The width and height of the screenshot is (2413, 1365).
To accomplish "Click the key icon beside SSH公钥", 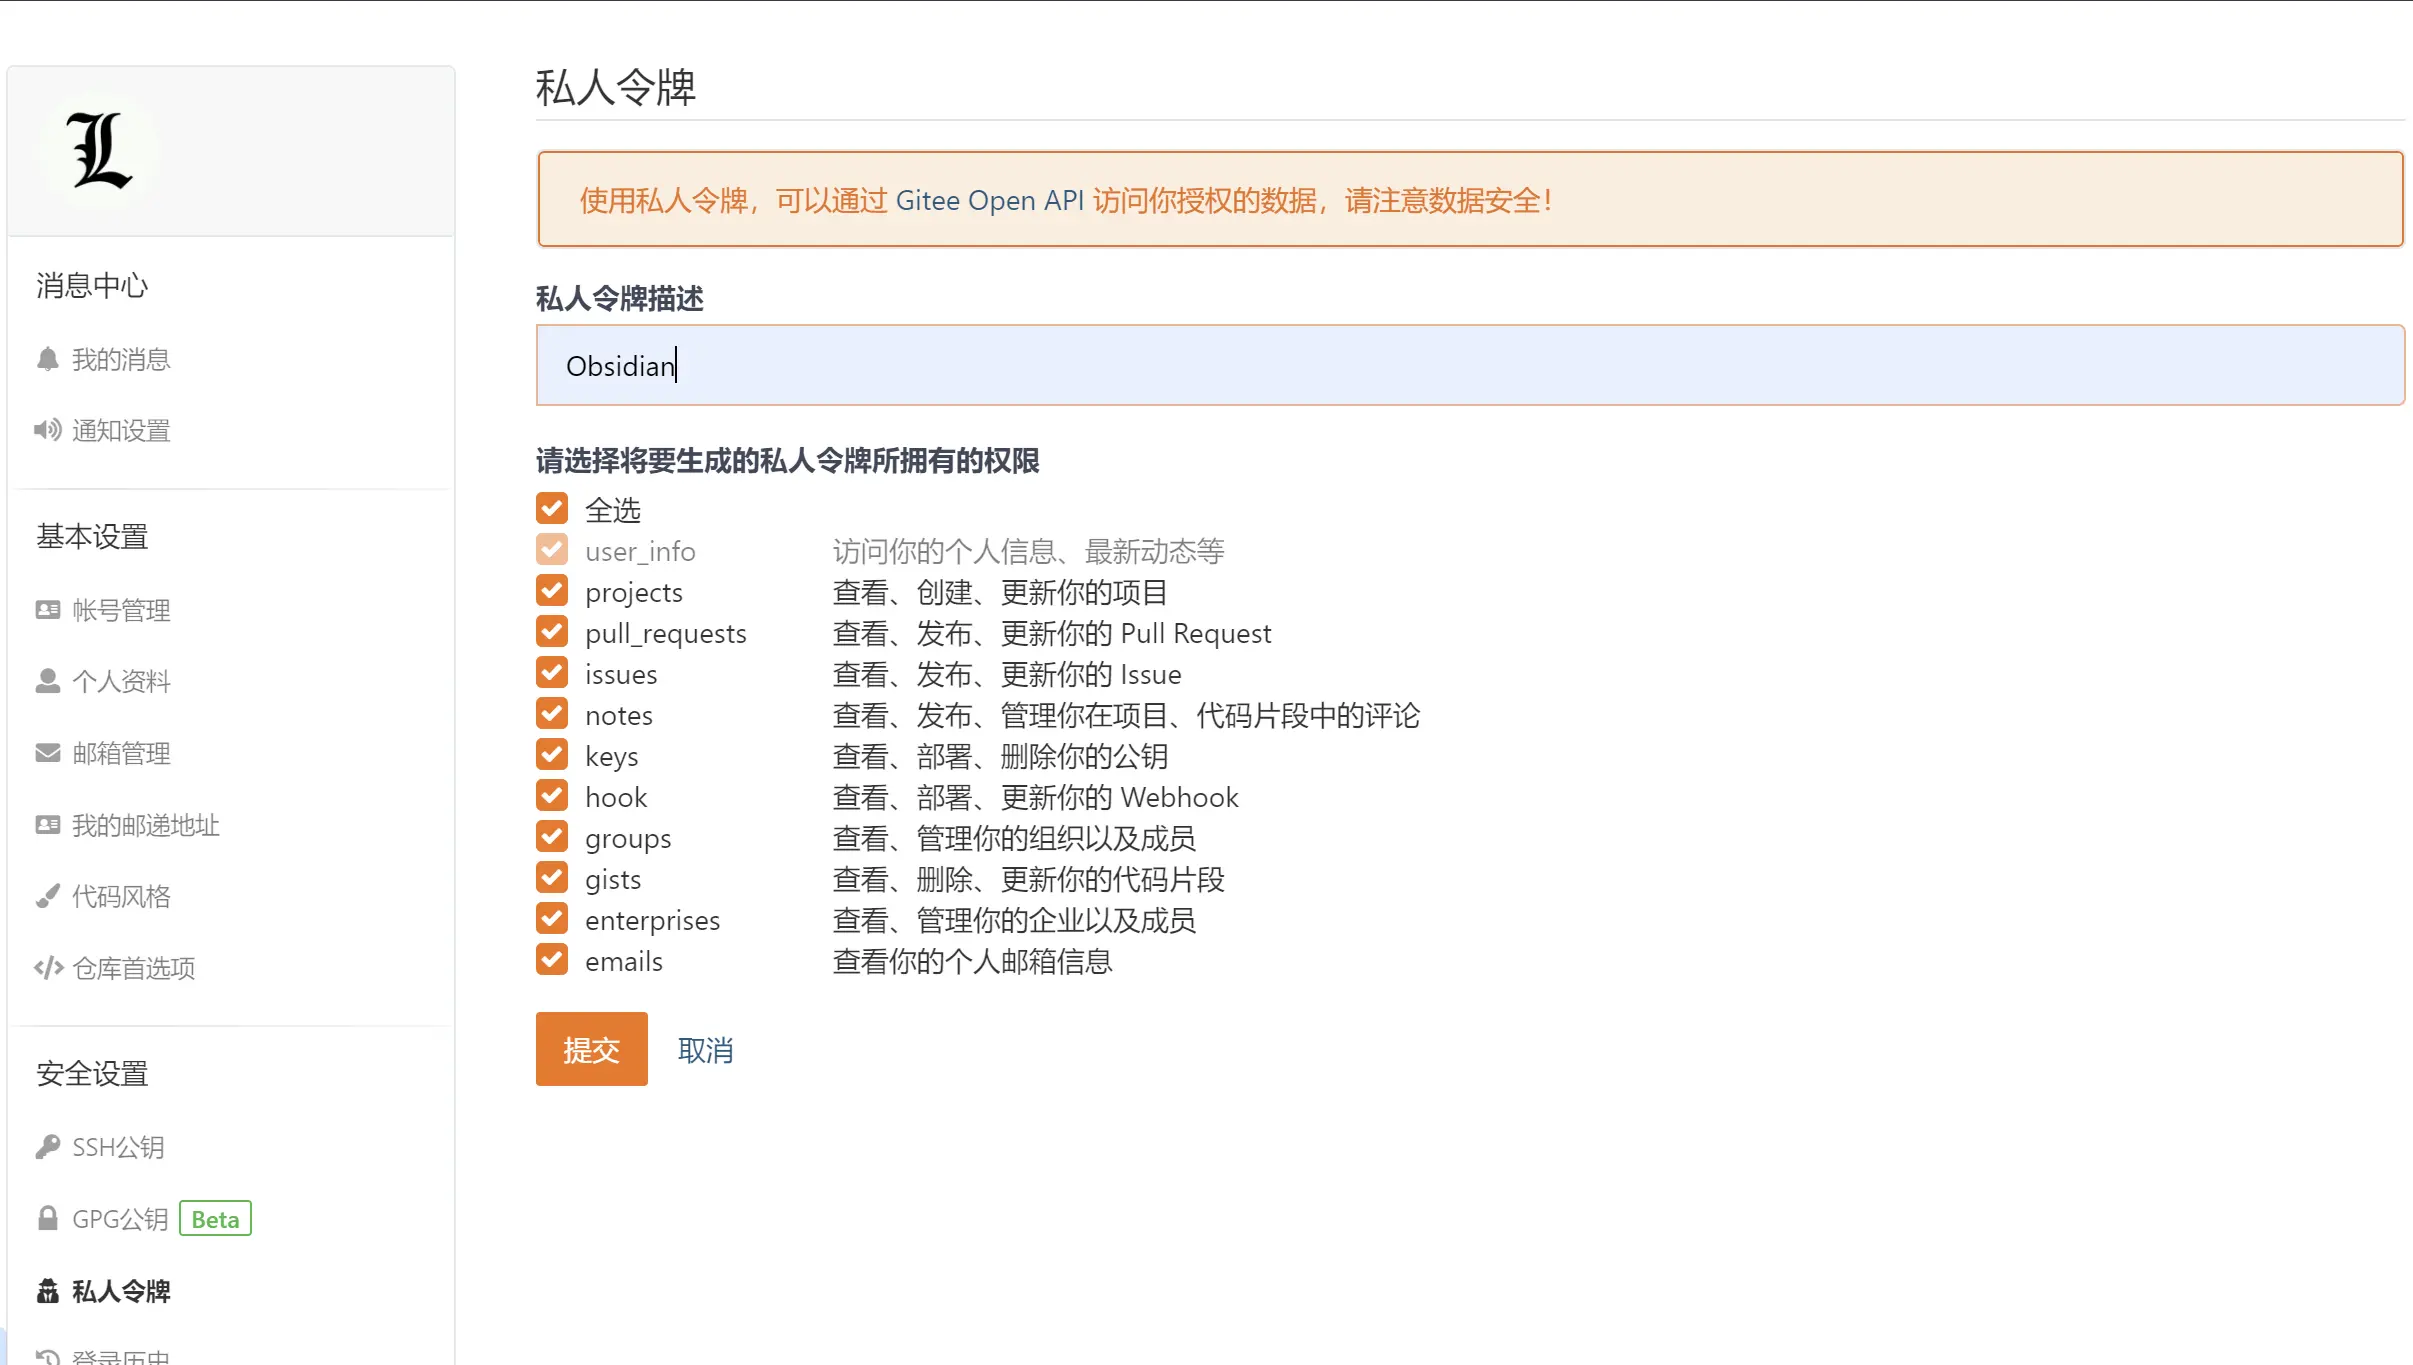I will 47,1147.
